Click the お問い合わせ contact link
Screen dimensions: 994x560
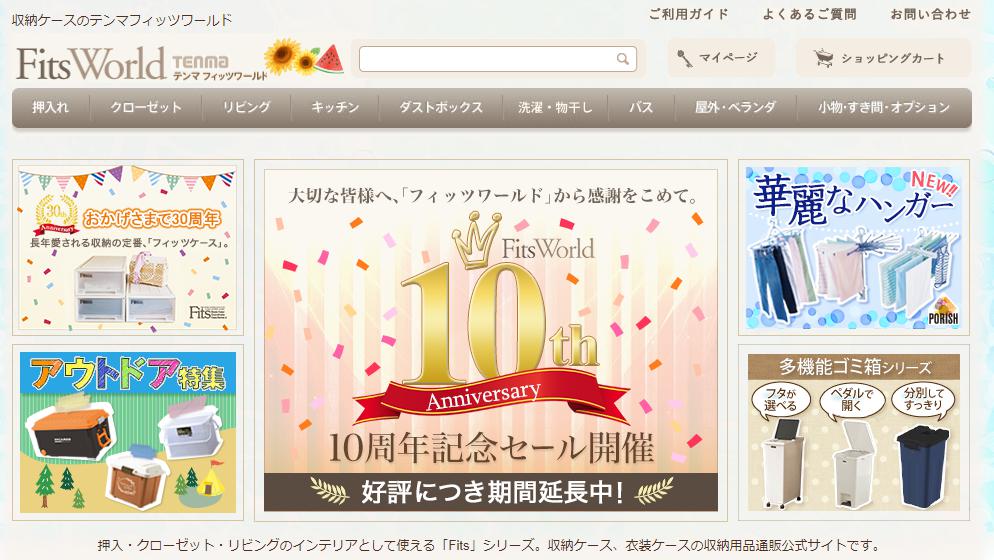[930, 14]
